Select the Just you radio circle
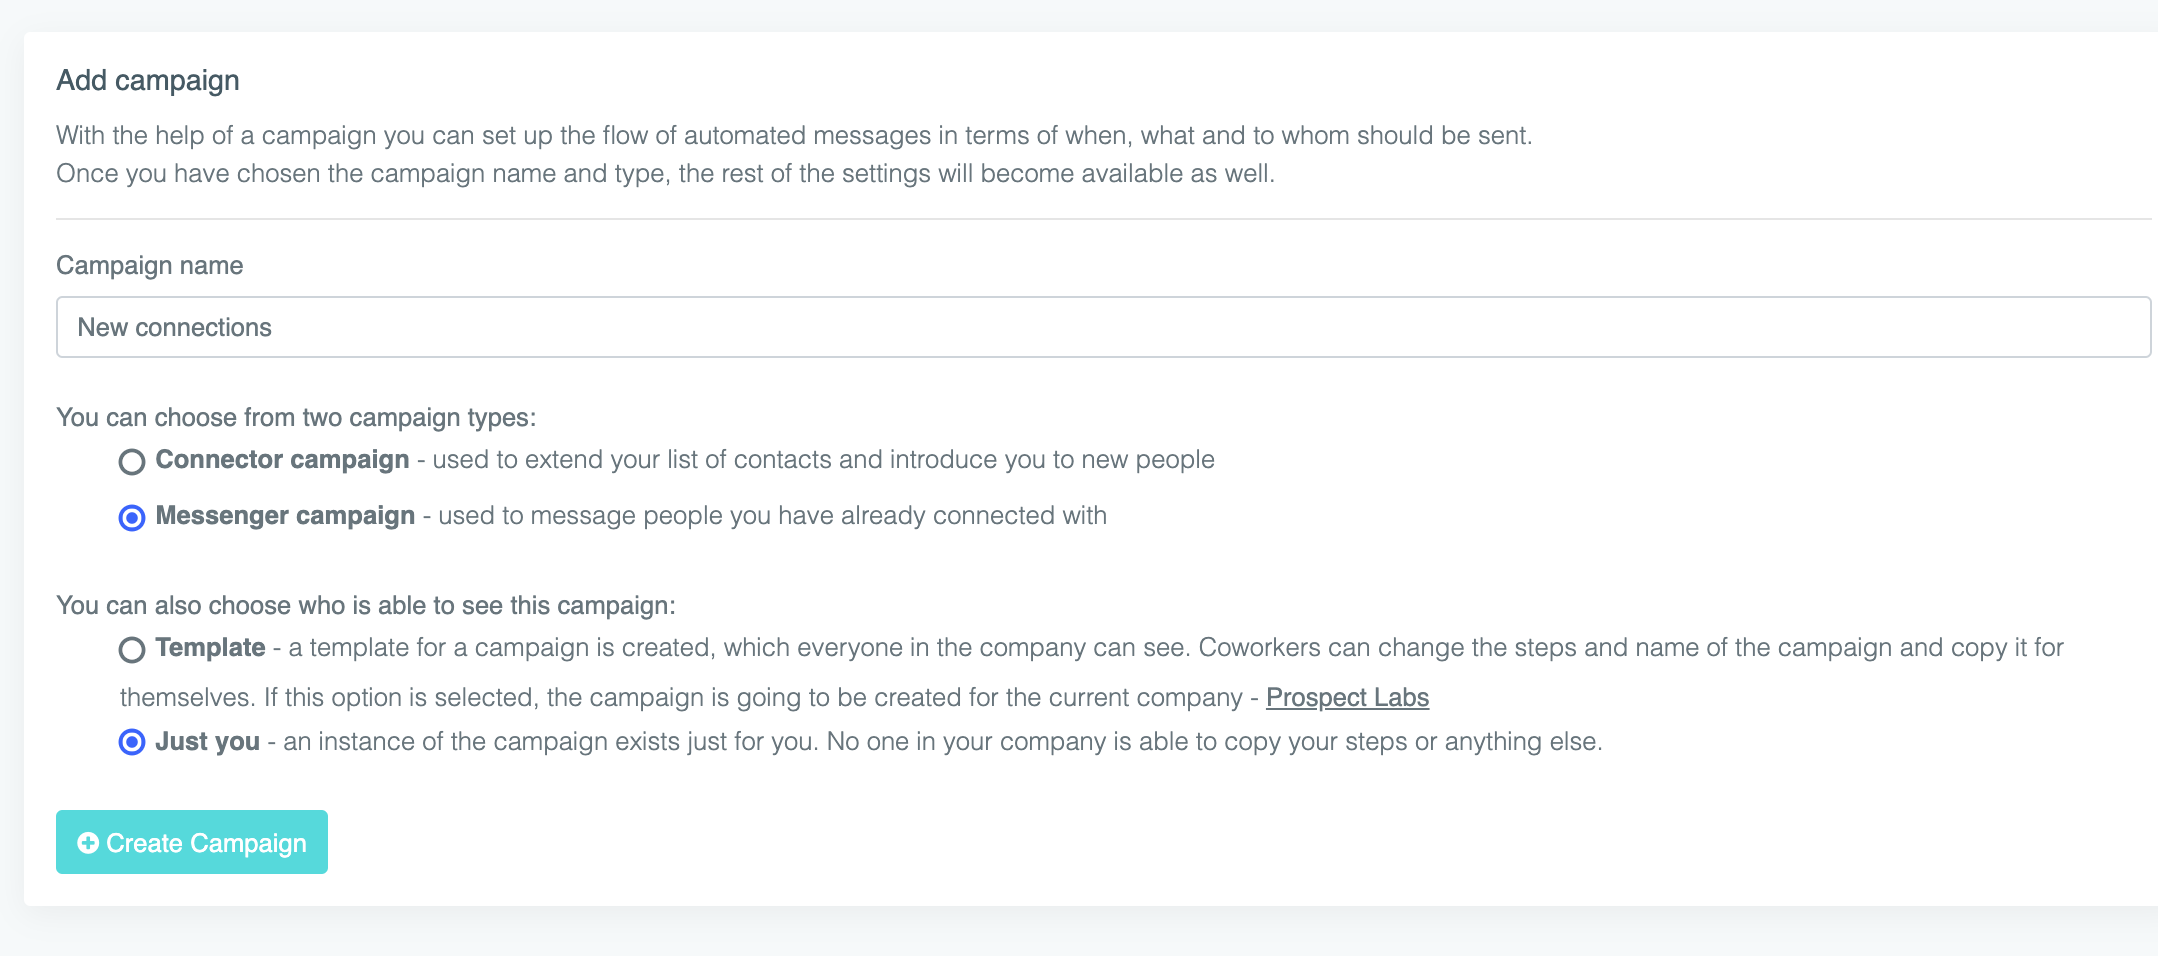 (x=132, y=742)
